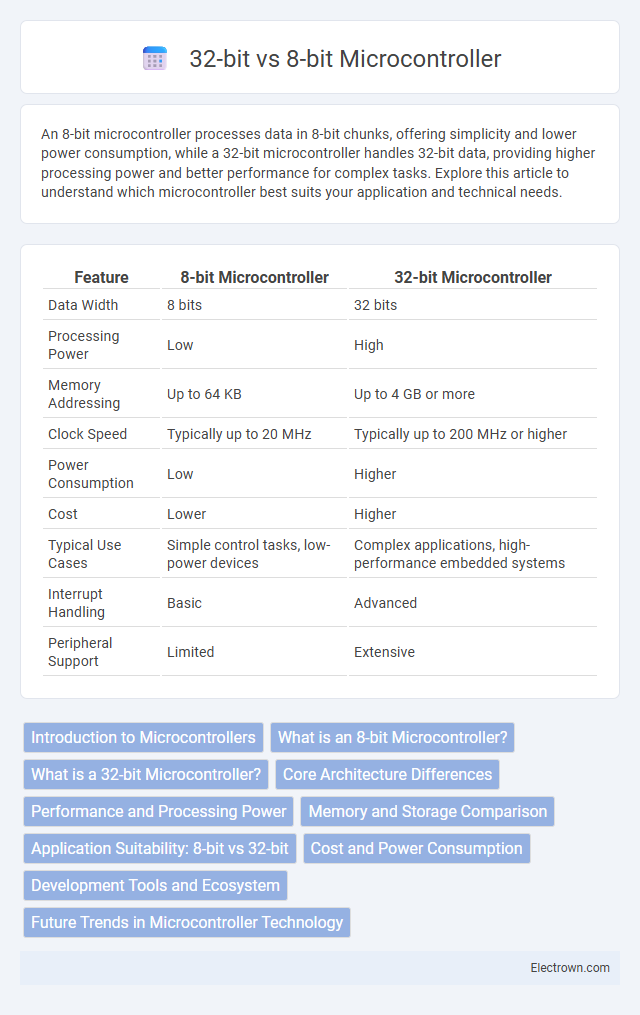
Task: Click the '8 bits' table cell
Action: tap(184, 305)
